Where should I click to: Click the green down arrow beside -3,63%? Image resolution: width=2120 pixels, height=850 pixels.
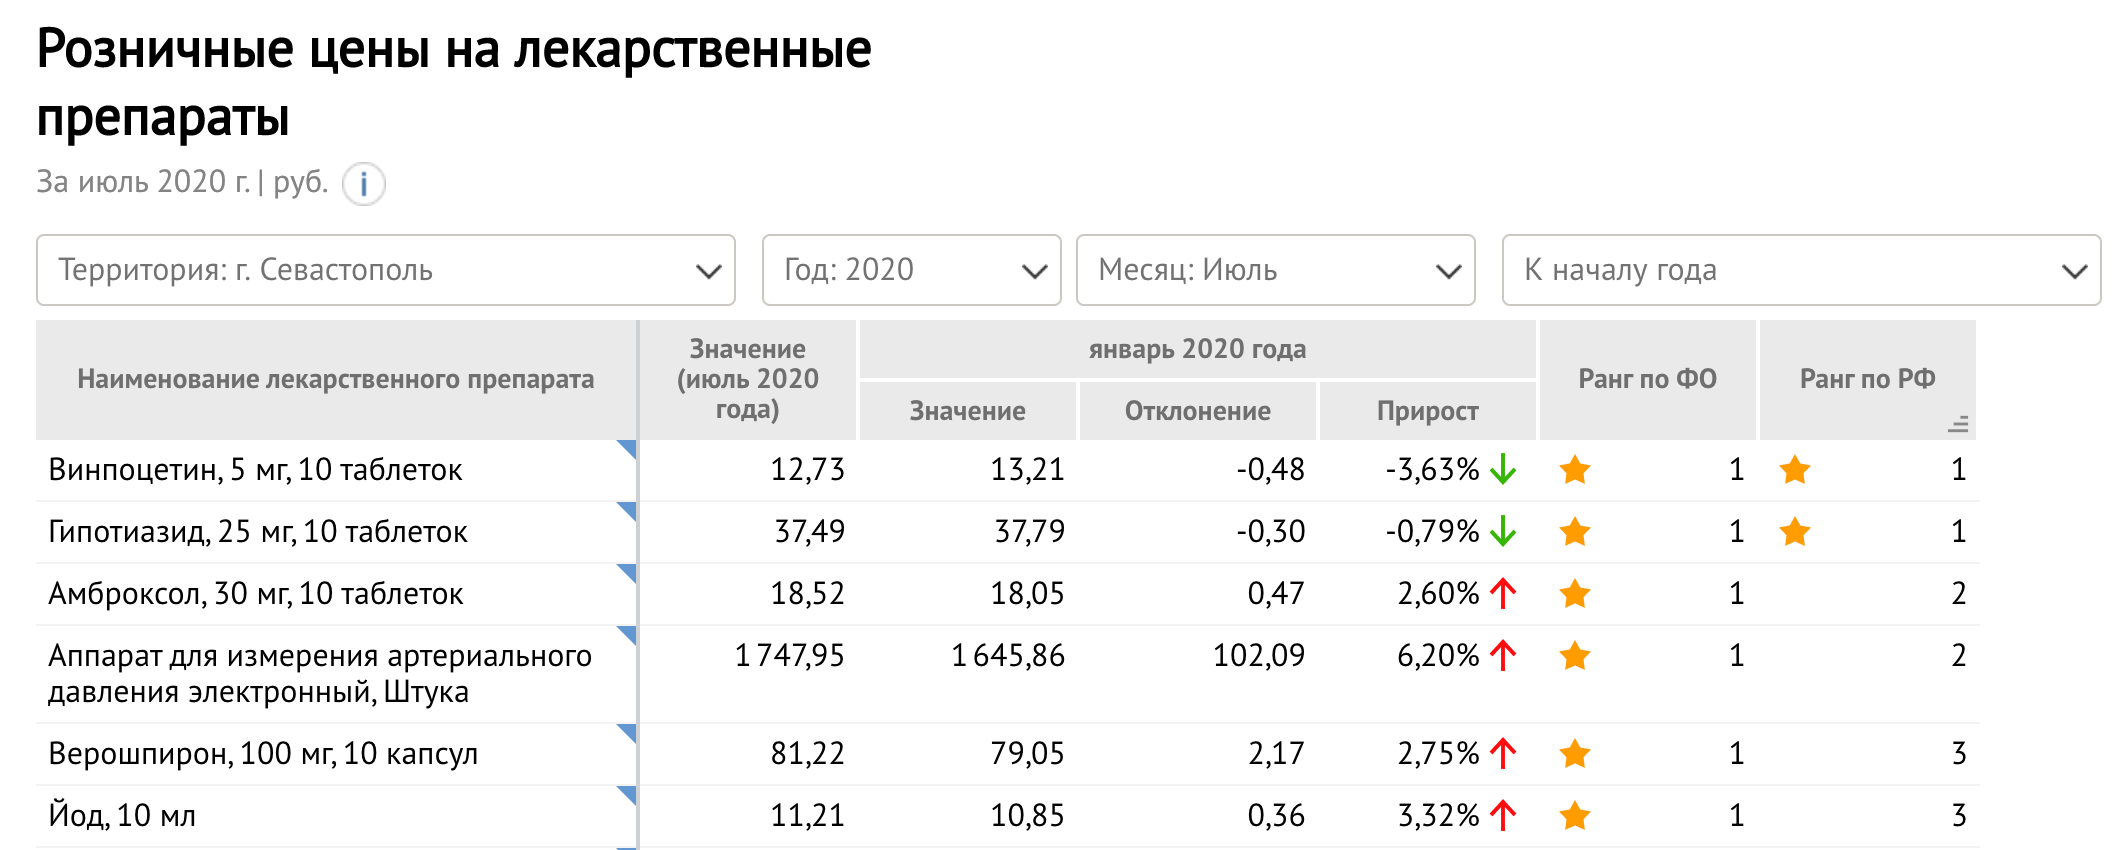pos(1503,469)
